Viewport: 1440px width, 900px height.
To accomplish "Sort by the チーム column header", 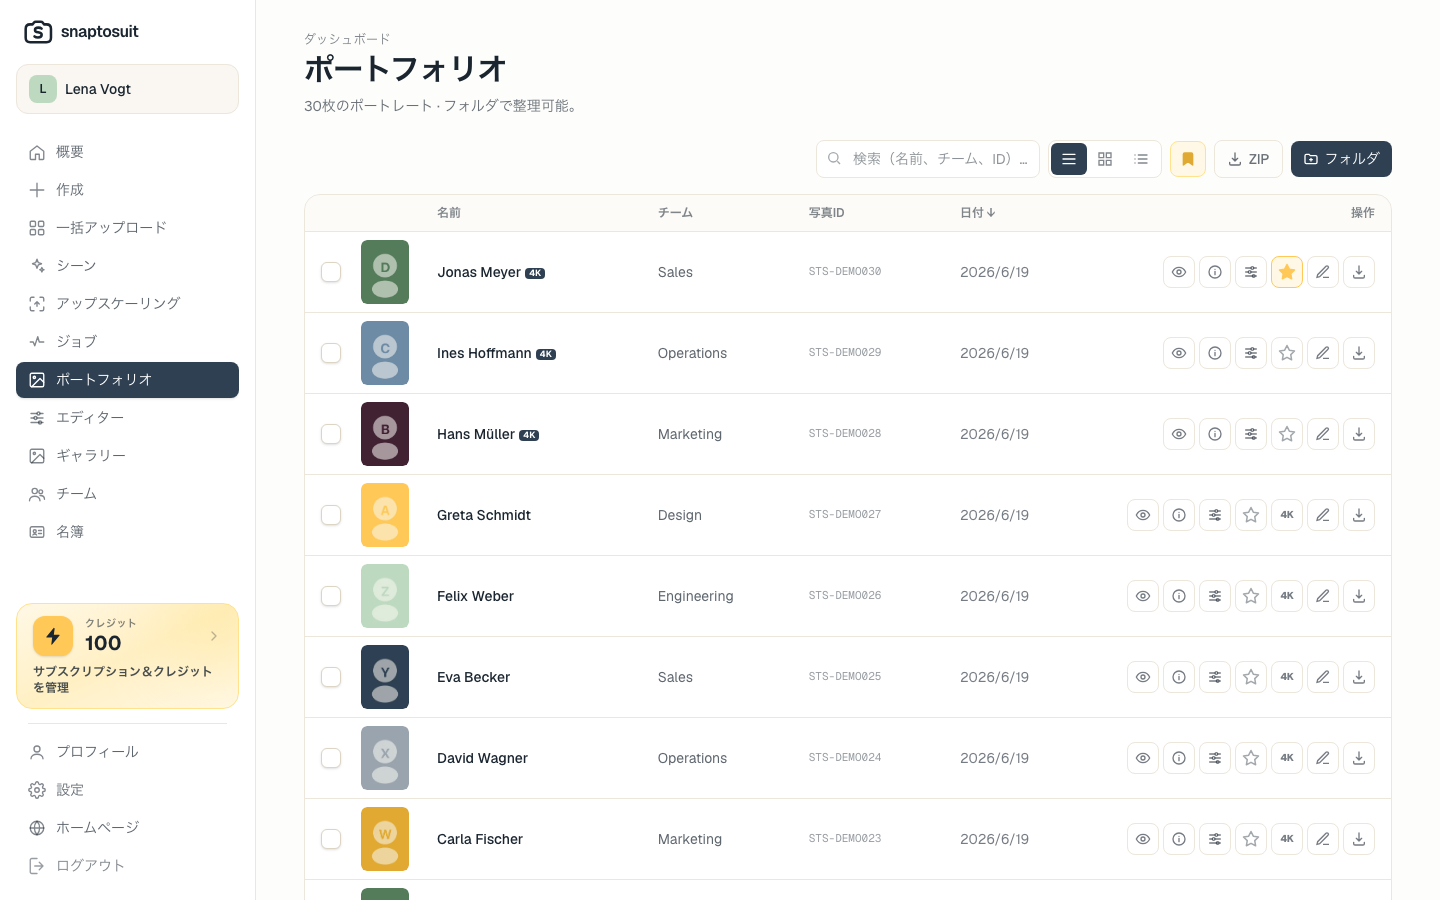I will (x=675, y=213).
